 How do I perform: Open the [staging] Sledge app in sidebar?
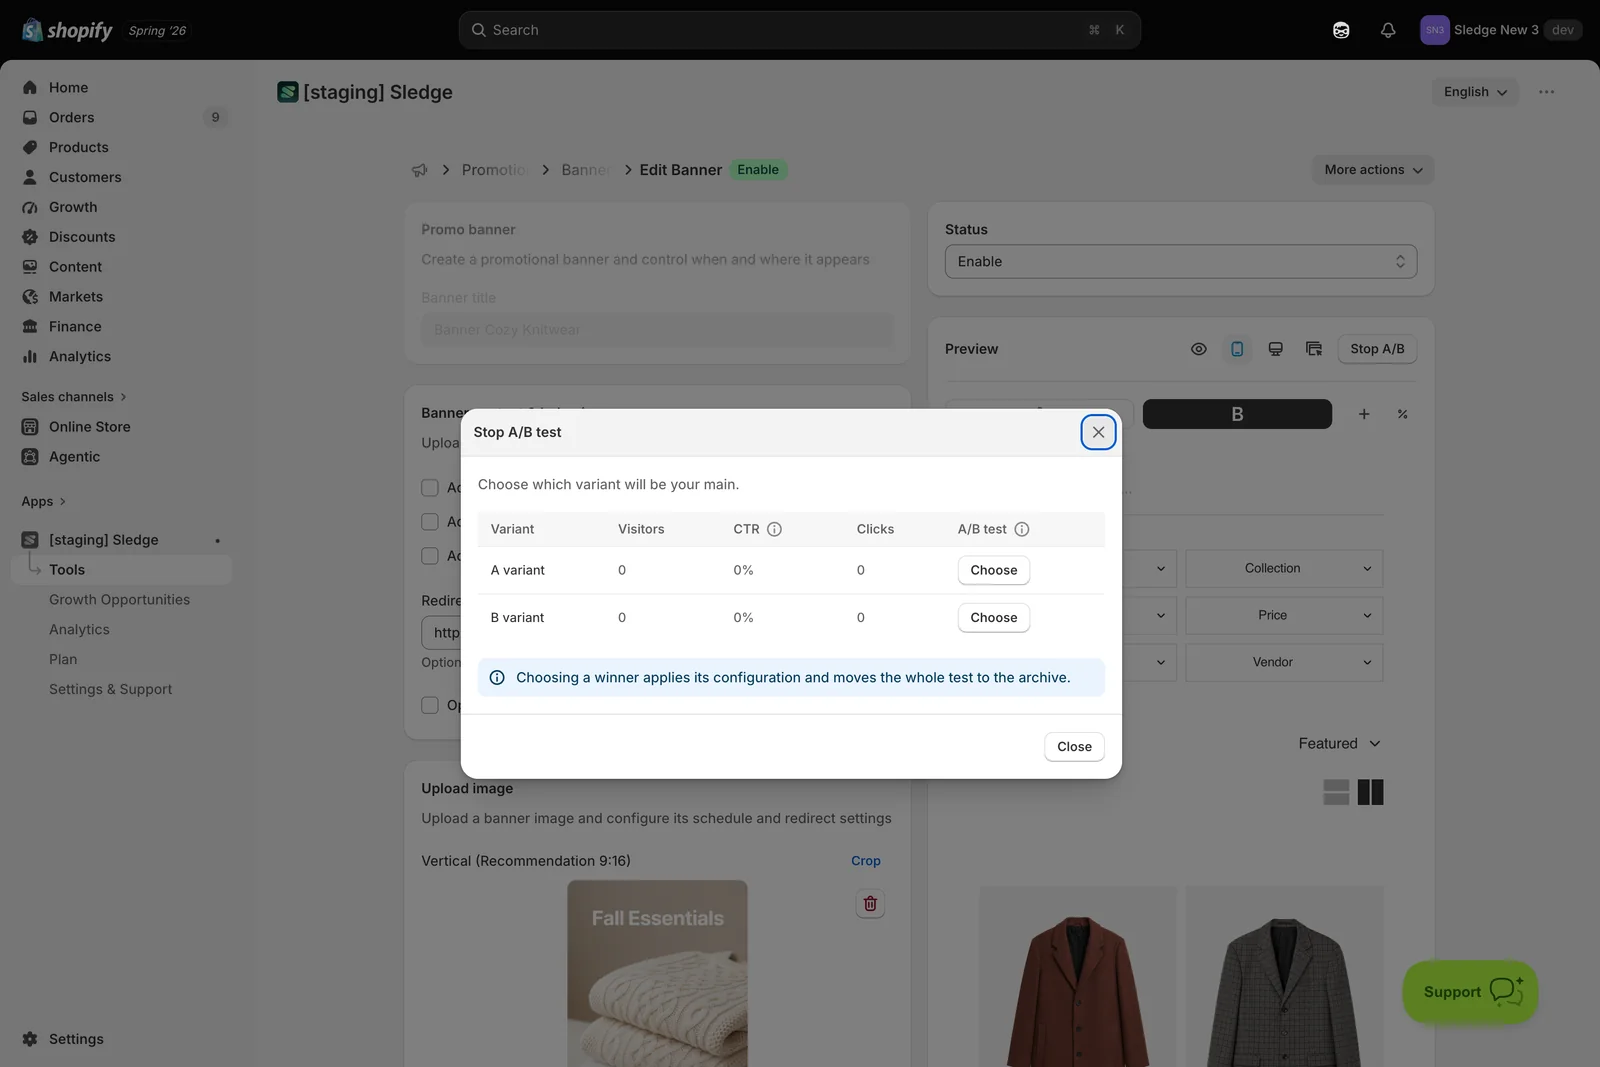pyautogui.click(x=103, y=540)
